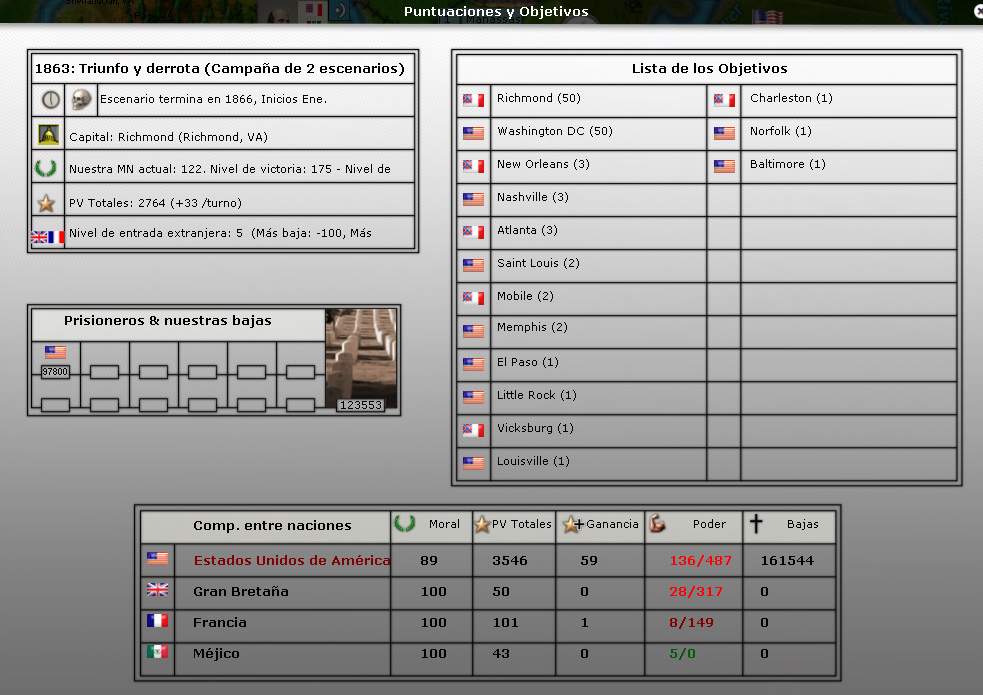983x695 pixels.
Task: Click the British-French flag icon beside Nivel de entrada extranjera
Action: tap(48, 237)
